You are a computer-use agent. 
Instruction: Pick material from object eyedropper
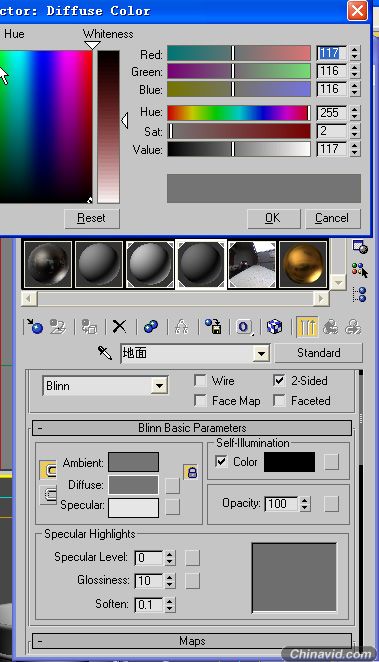105,353
